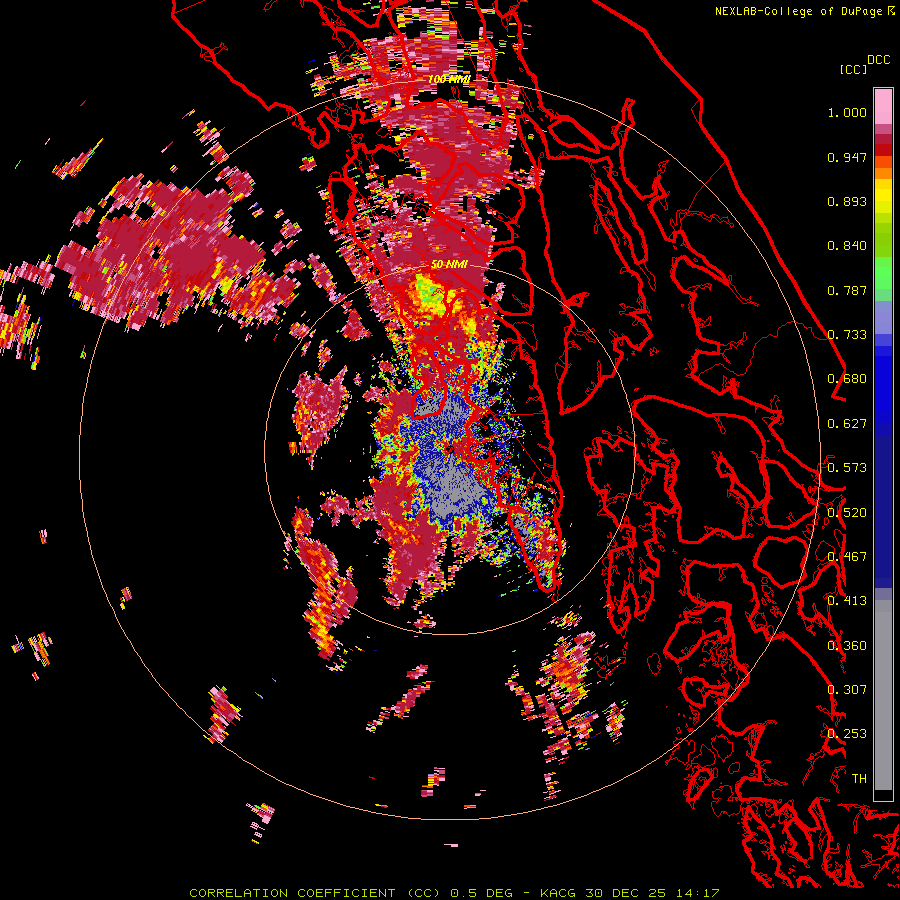Screen dimensions: 900x900
Task: Click the 0.467 scale value
Action: point(847,557)
